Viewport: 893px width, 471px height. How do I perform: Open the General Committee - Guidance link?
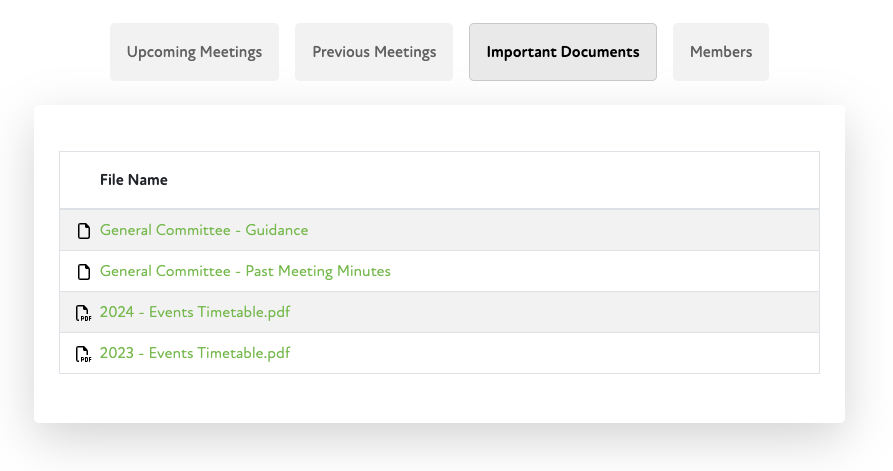(x=204, y=231)
